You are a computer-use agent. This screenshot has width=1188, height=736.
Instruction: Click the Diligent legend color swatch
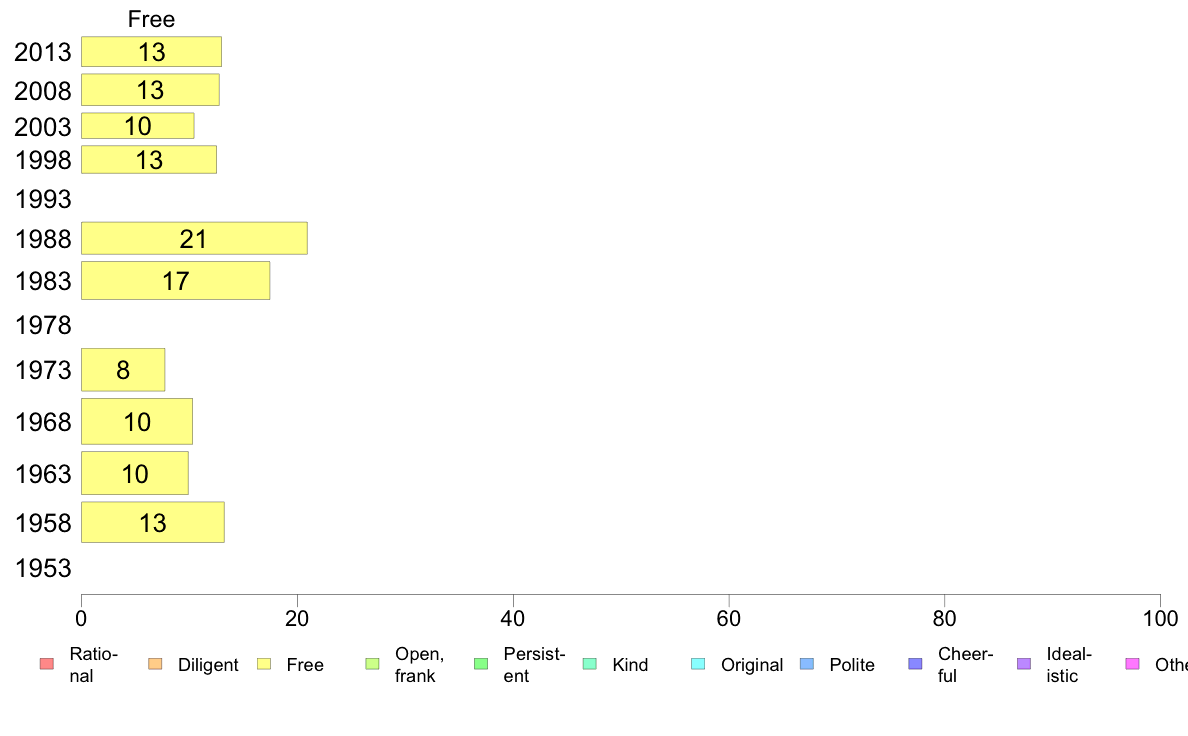click(155, 664)
